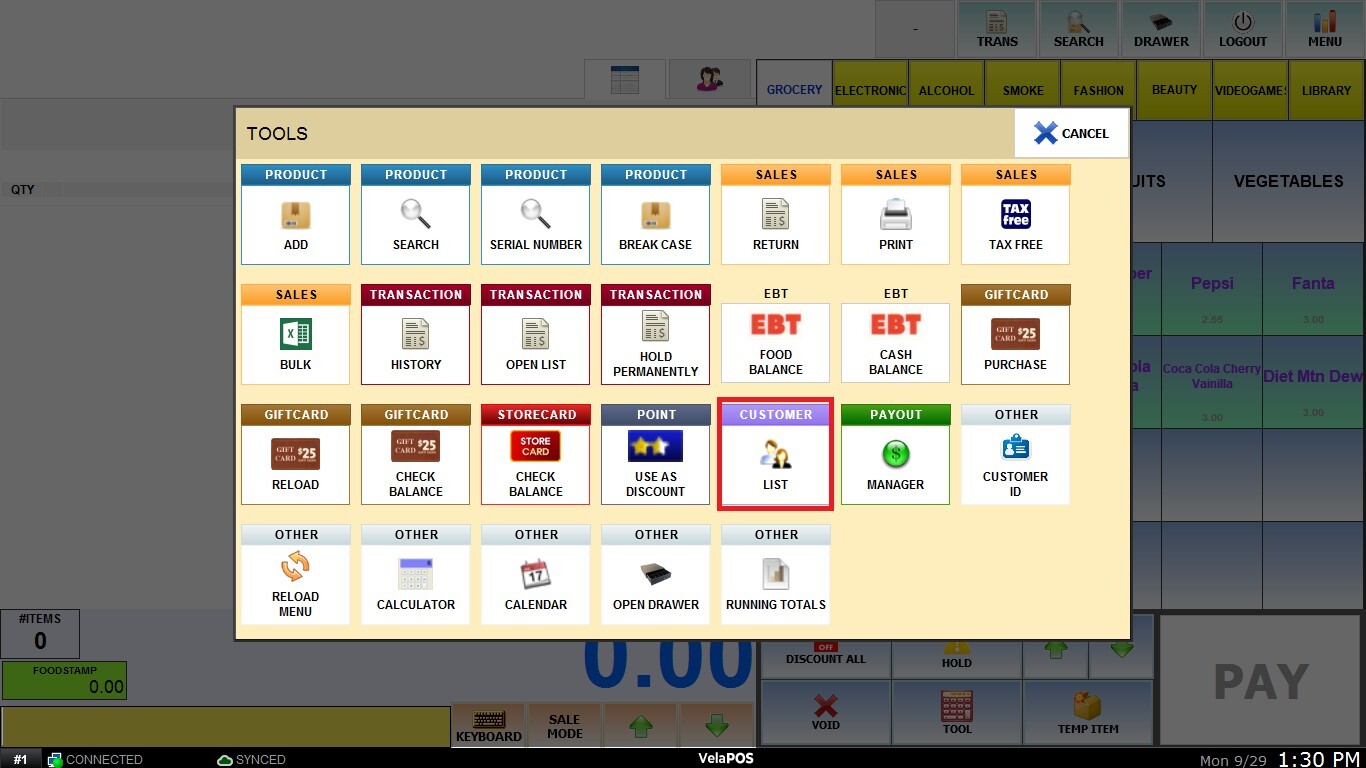1366x768 pixels.
Task: Open the Customer List tool
Action: pyautogui.click(x=775, y=464)
